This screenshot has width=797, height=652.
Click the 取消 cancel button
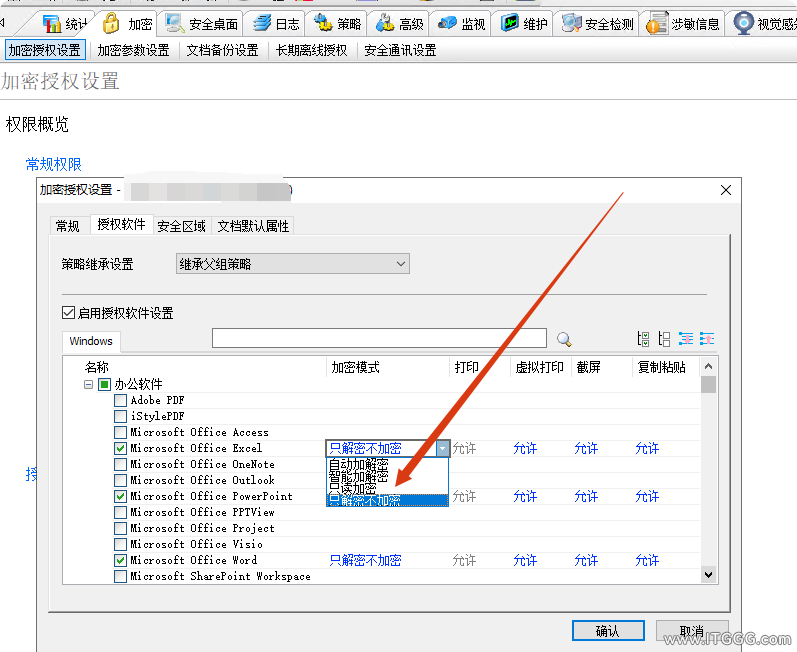point(692,631)
